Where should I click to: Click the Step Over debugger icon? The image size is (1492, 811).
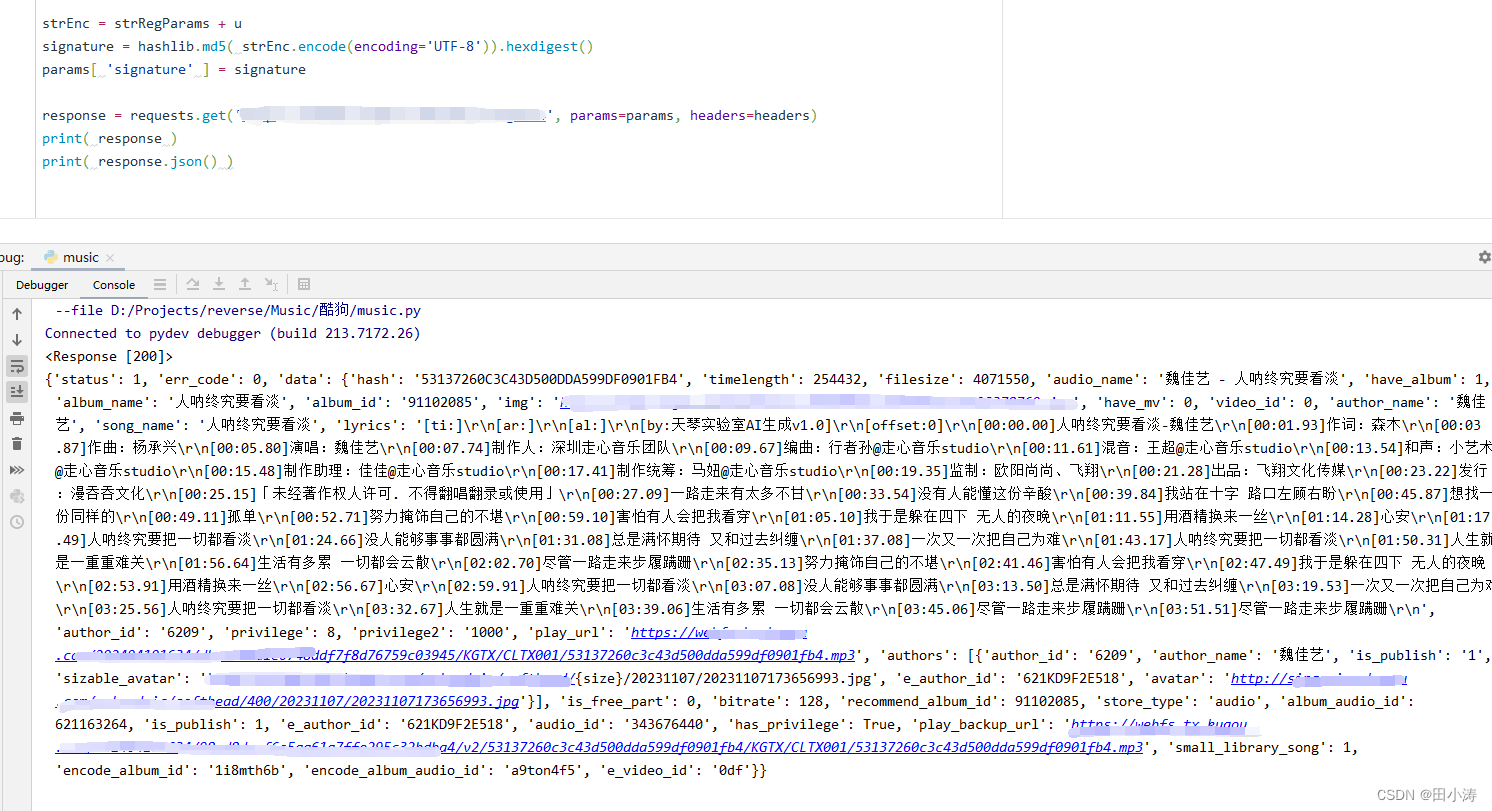point(193,285)
